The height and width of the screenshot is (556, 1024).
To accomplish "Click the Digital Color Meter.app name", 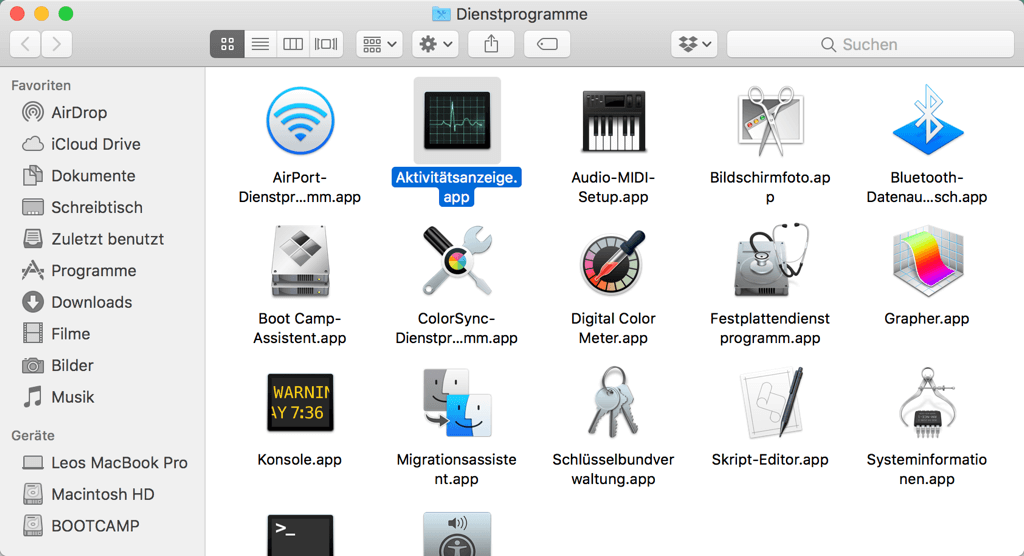I will point(613,328).
